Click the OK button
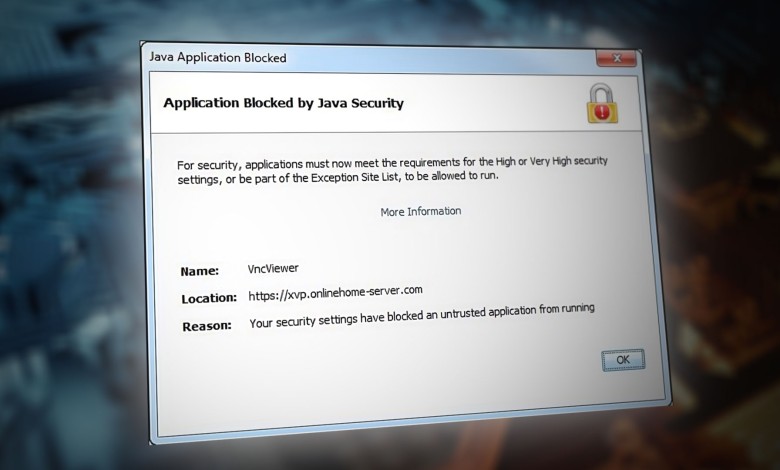This screenshot has width=780, height=470. pyautogui.click(x=623, y=360)
